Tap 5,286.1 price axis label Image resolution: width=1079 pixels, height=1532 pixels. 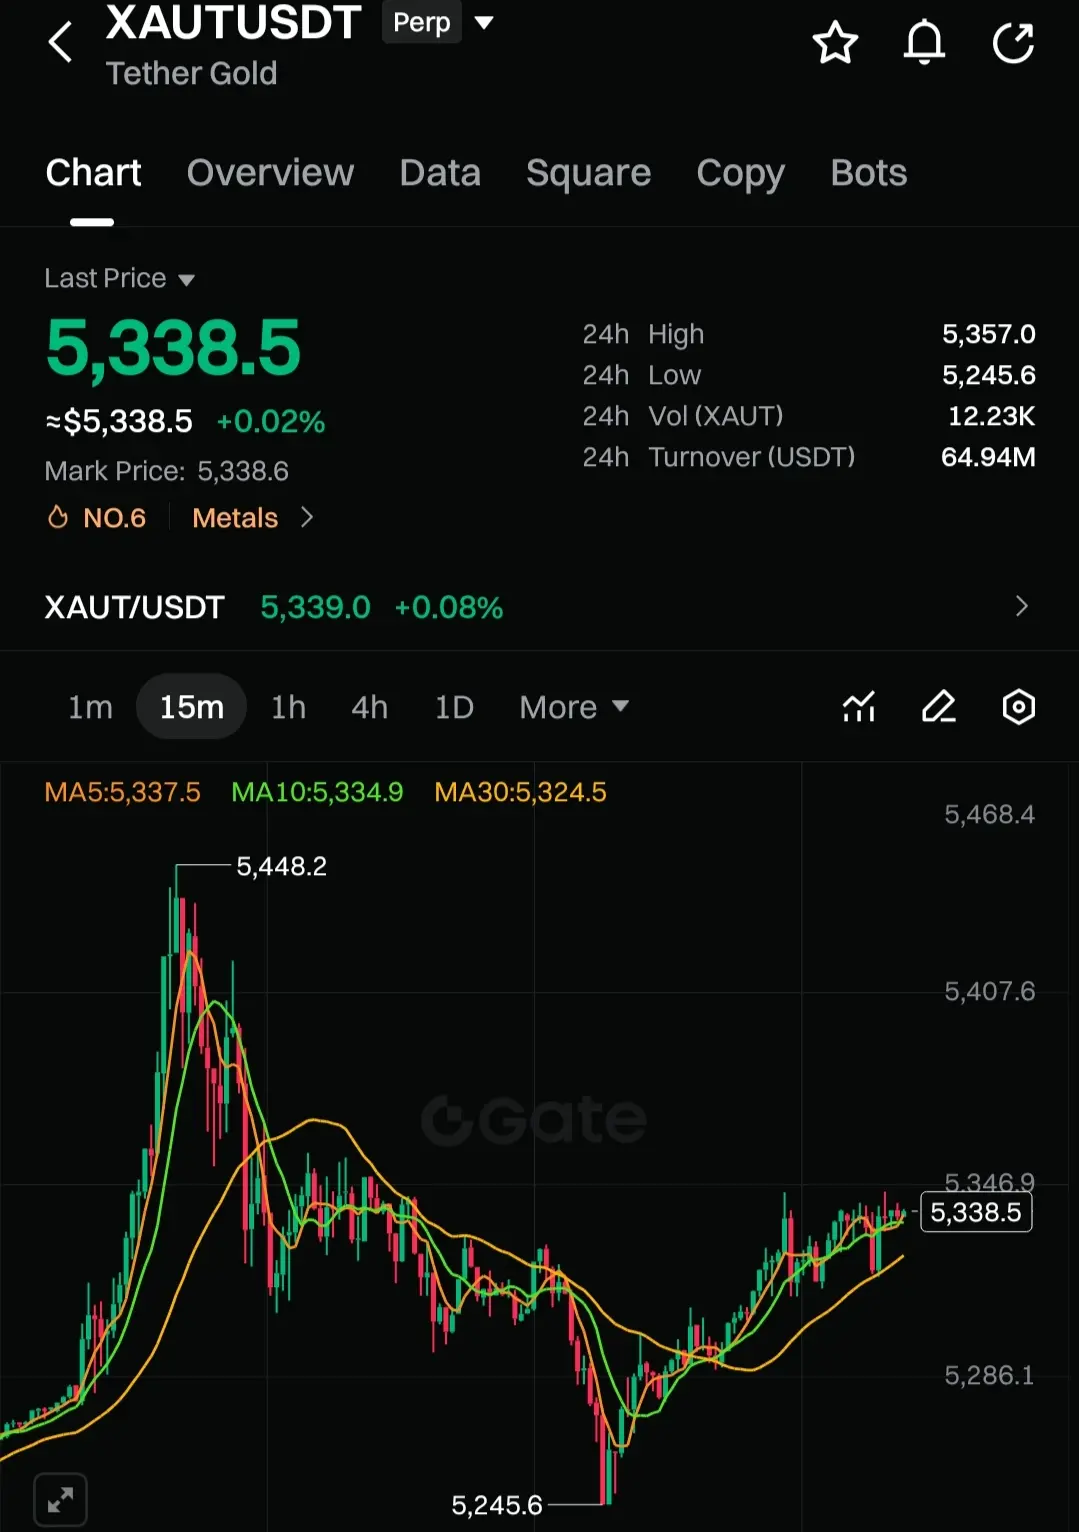point(989,1375)
